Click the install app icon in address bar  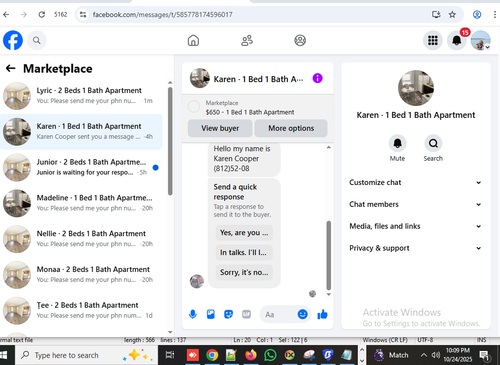click(436, 14)
